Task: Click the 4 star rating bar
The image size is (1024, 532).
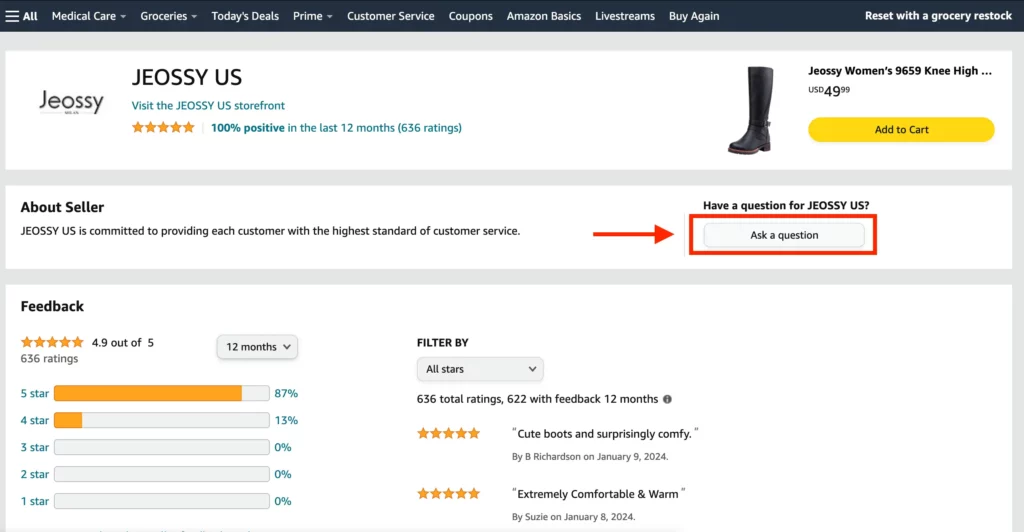Action: (161, 420)
